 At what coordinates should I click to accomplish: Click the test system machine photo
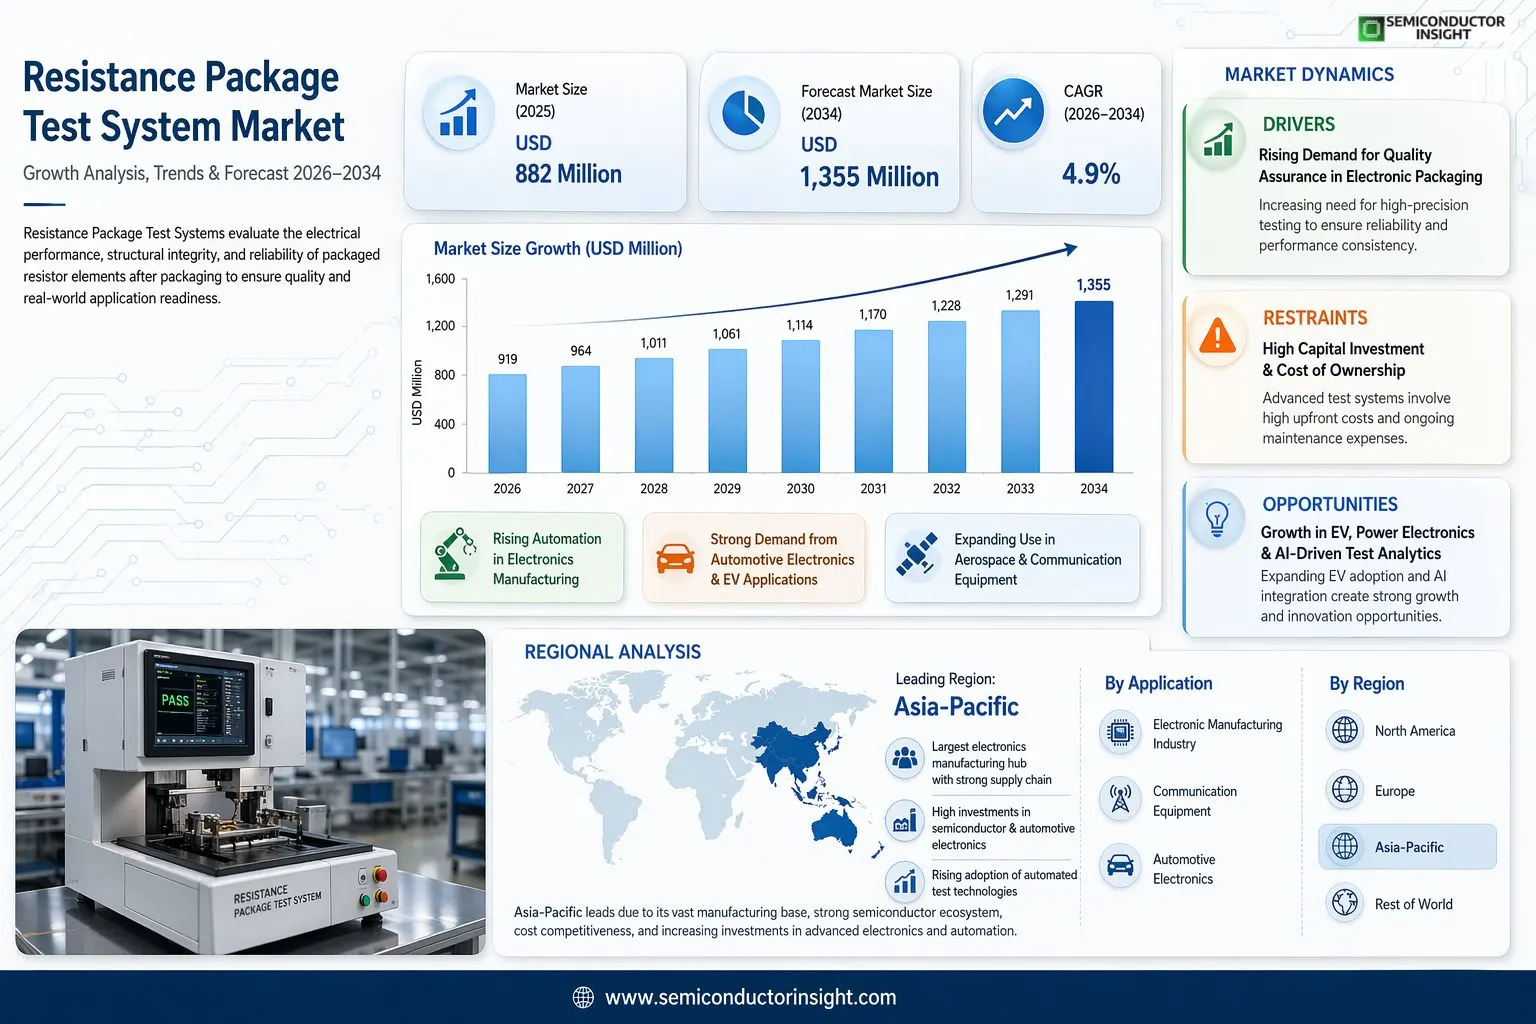(x=250, y=791)
